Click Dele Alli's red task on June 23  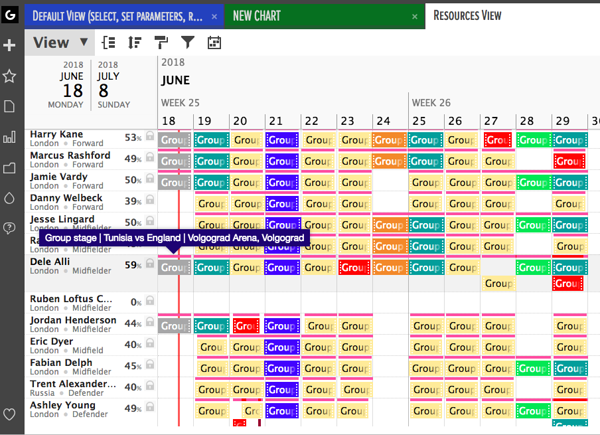click(354, 267)
